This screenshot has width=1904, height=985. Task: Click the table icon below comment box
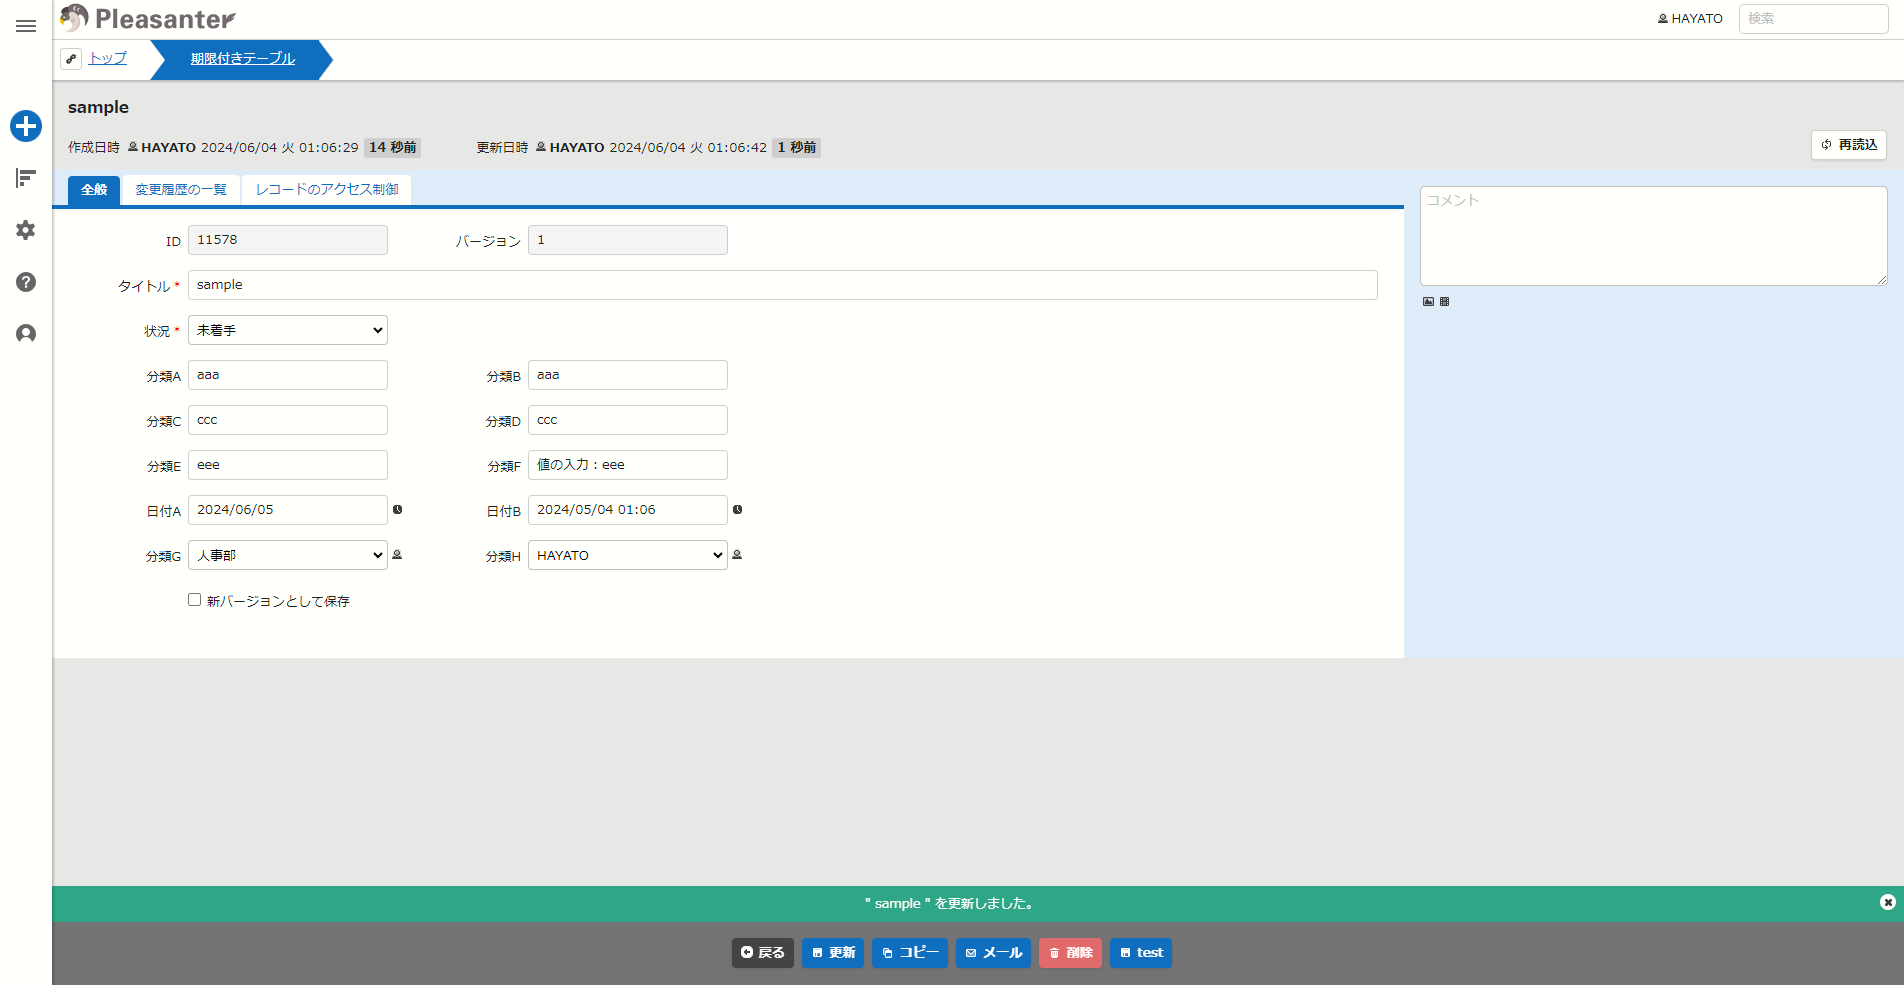1444,301
